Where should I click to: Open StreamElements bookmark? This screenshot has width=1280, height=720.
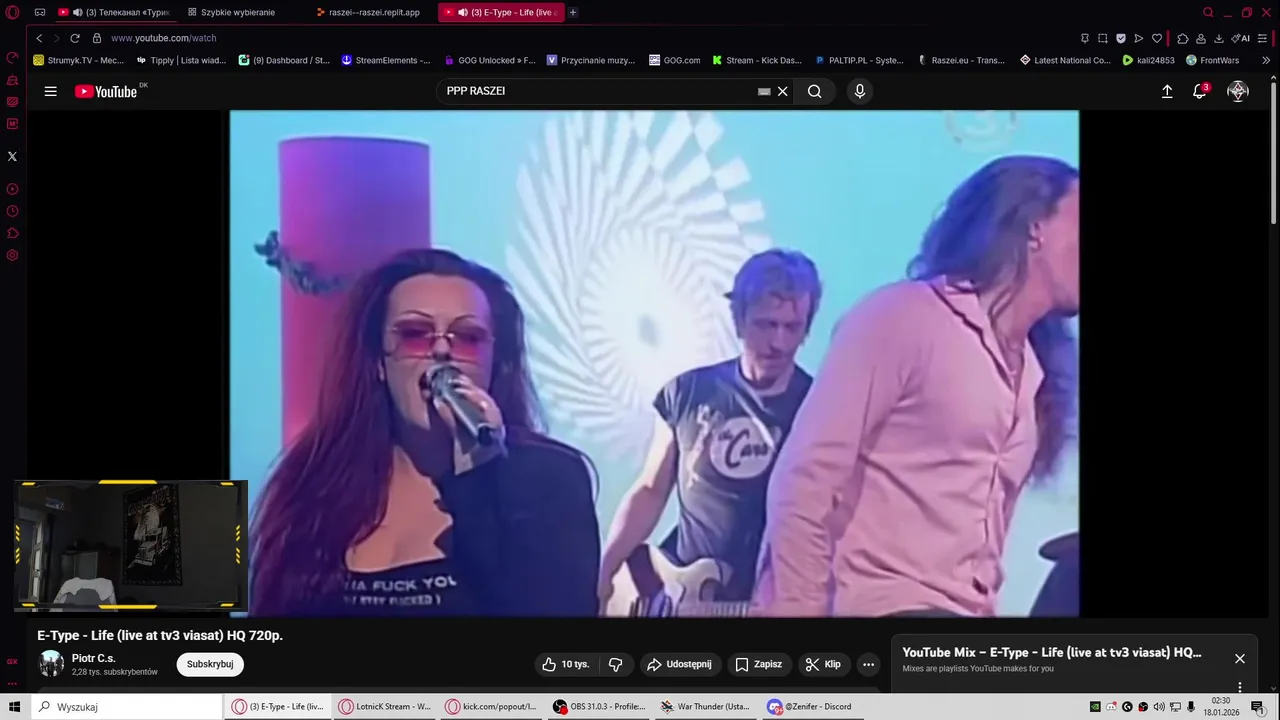tap(386, 60)
